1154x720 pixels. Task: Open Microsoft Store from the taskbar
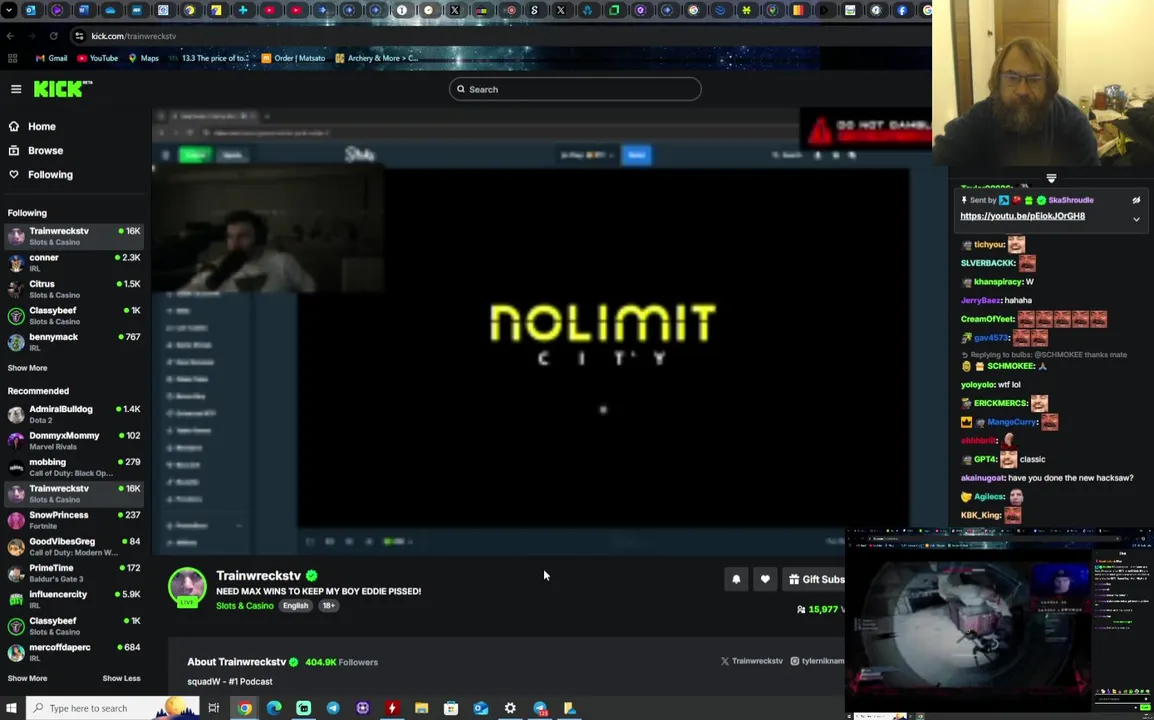(x=451, y=708)
